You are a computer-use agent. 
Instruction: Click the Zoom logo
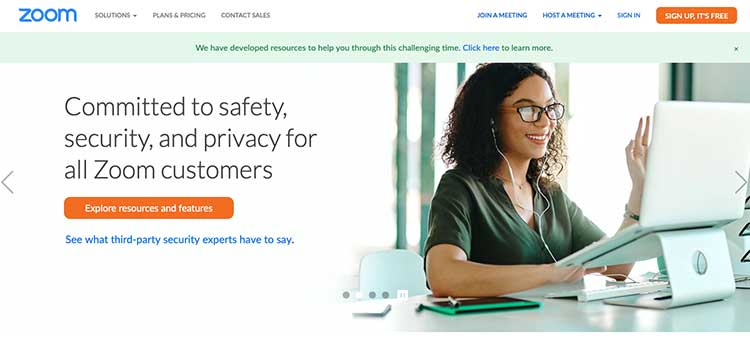pyautogui.click(x=47, y=15)
